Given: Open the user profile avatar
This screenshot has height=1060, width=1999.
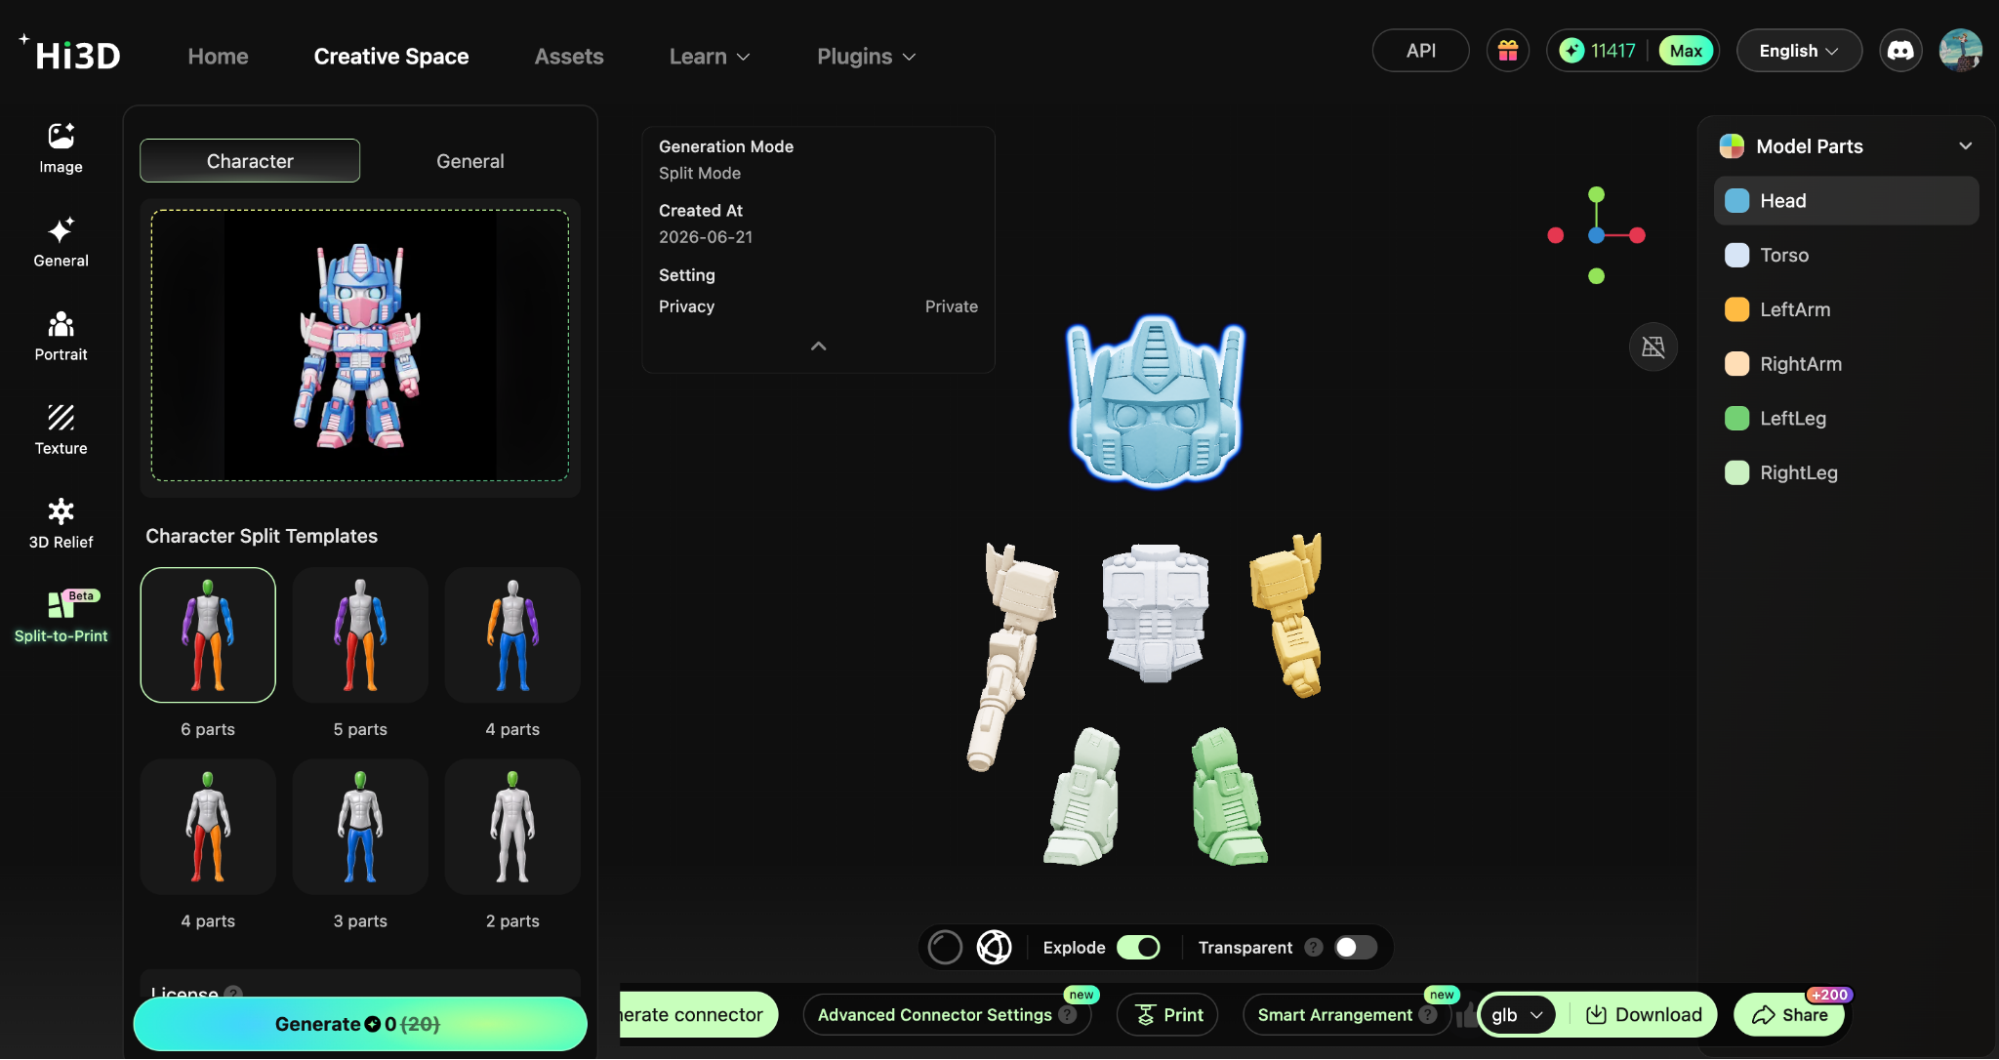Looking at the screenshot, I should 1960,50.
